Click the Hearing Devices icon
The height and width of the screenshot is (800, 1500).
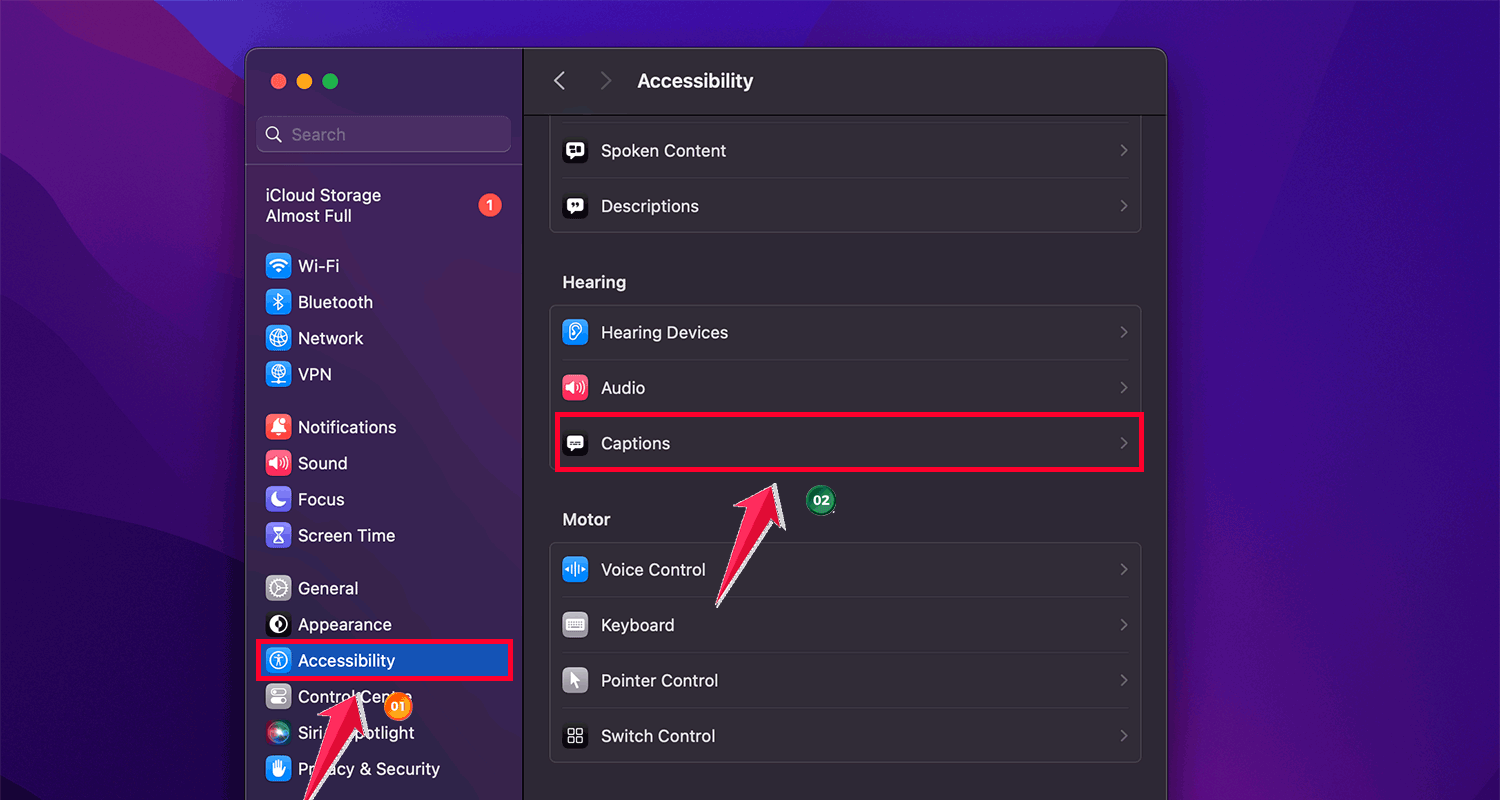point(575,332)
